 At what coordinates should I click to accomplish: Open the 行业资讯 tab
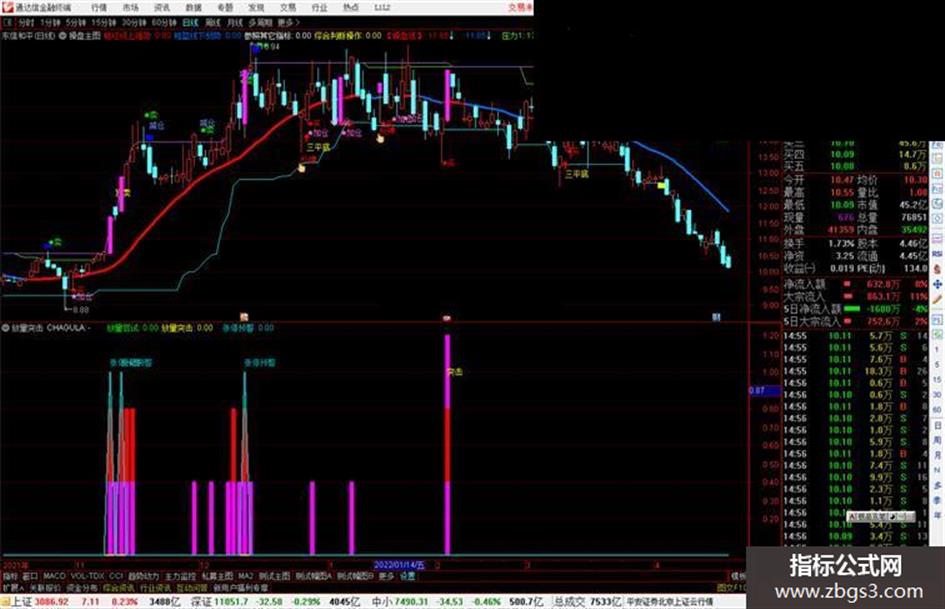[x=155, y=587]
